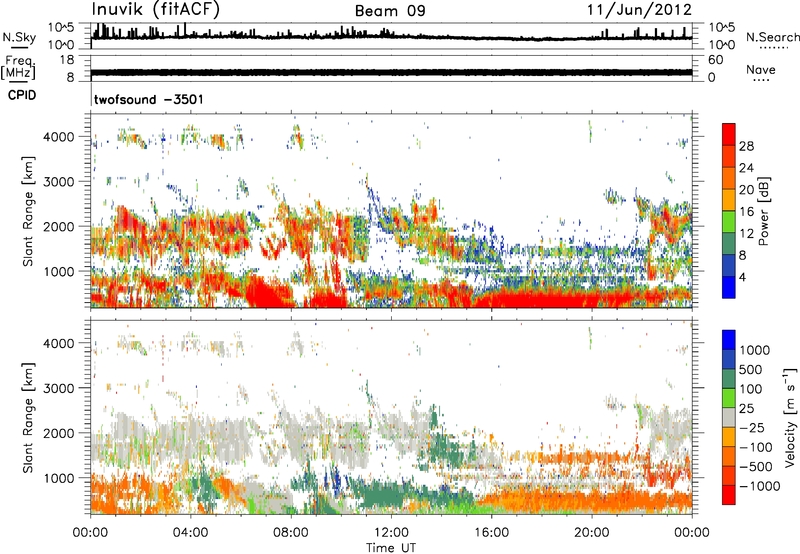This screenshot has width=800, height=554.
Task: Pick the light green segment of power colorbar
Action: click(729, 222)
